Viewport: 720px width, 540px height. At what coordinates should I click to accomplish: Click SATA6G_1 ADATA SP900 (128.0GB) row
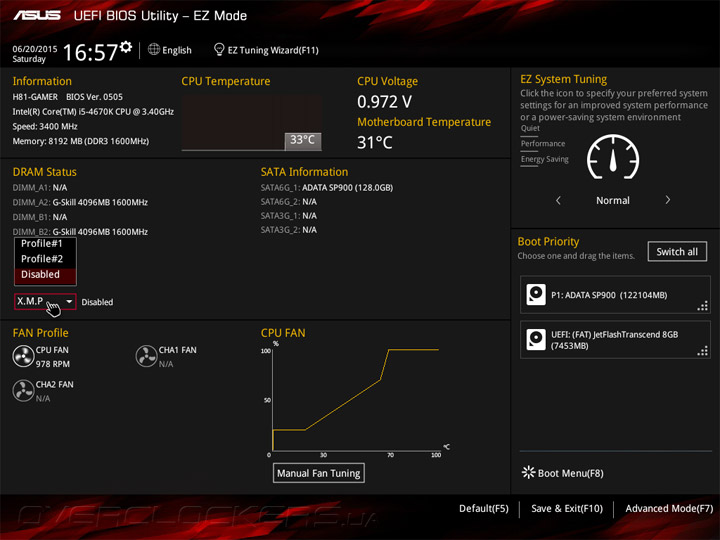coord(327,187)
